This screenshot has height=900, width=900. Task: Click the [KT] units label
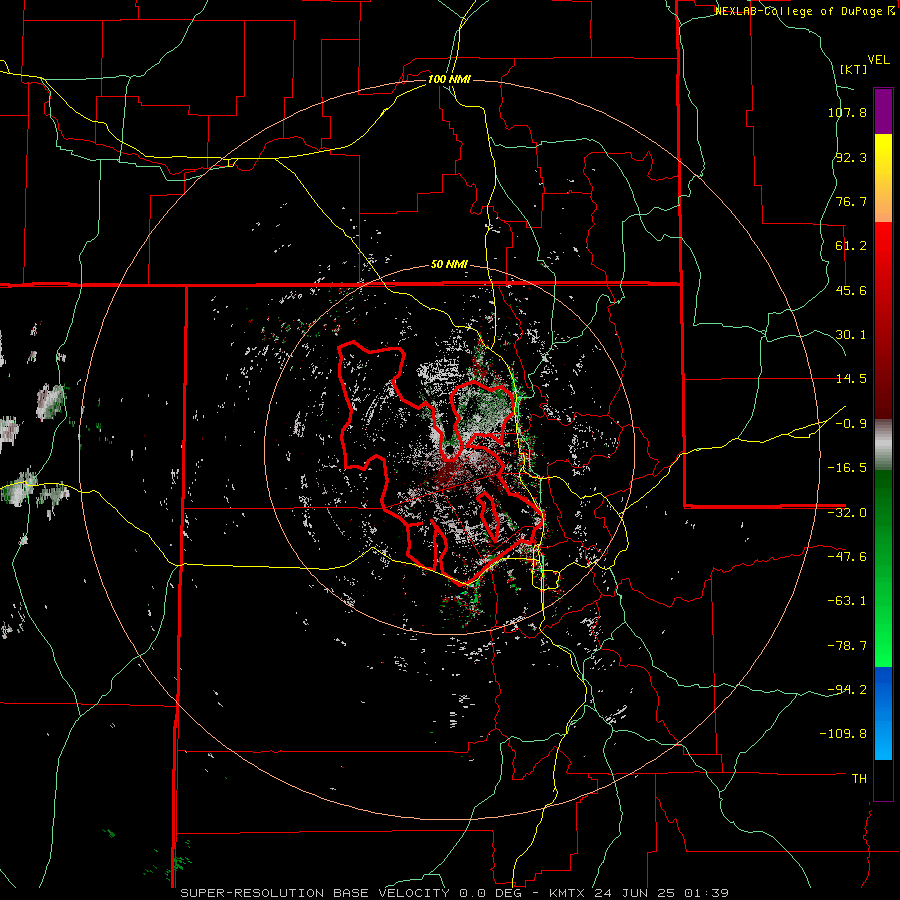tap(854, 69)
